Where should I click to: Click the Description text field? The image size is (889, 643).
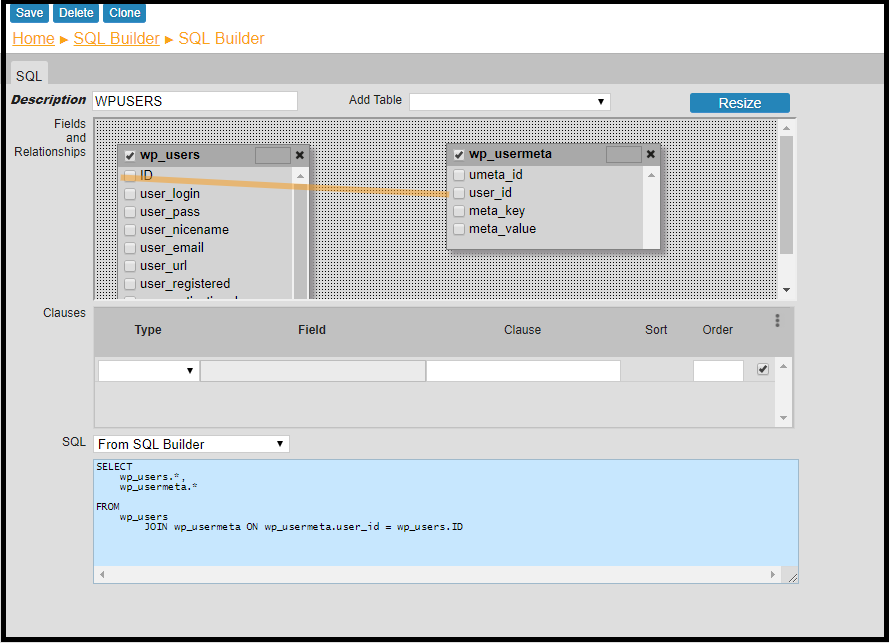(195, 101)
